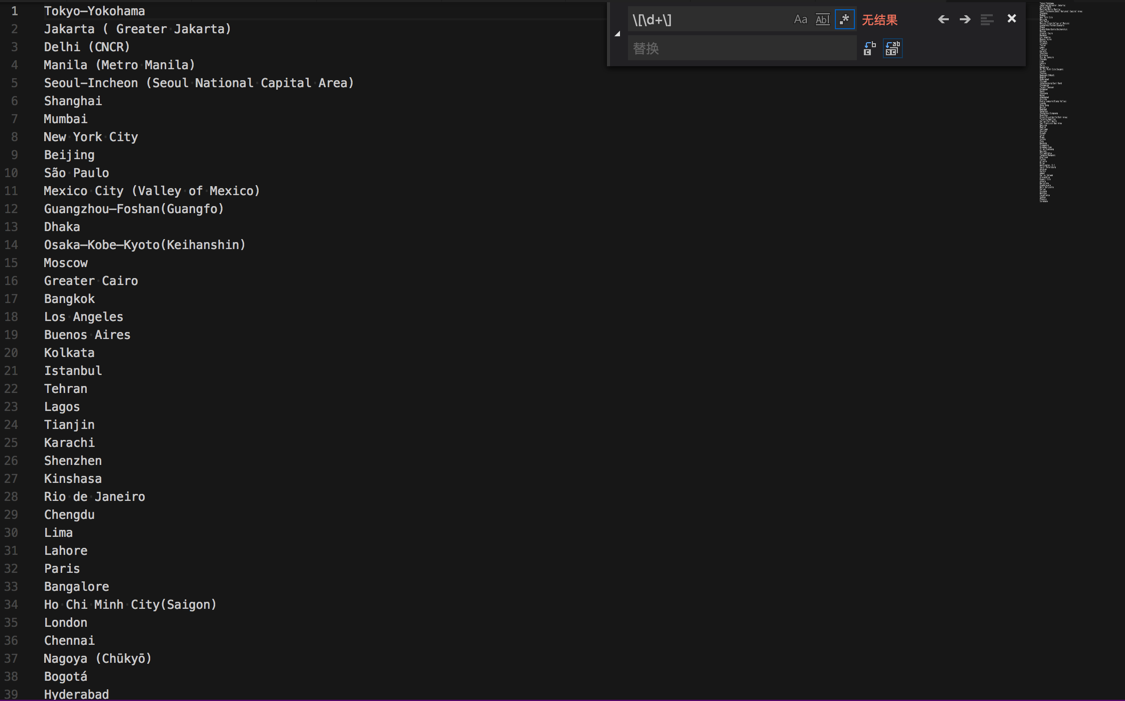Click the Ho Chi Minh City(Saigon) line
The height and width of the screenshot is (701, 1125).
click(x=130, y=604)
